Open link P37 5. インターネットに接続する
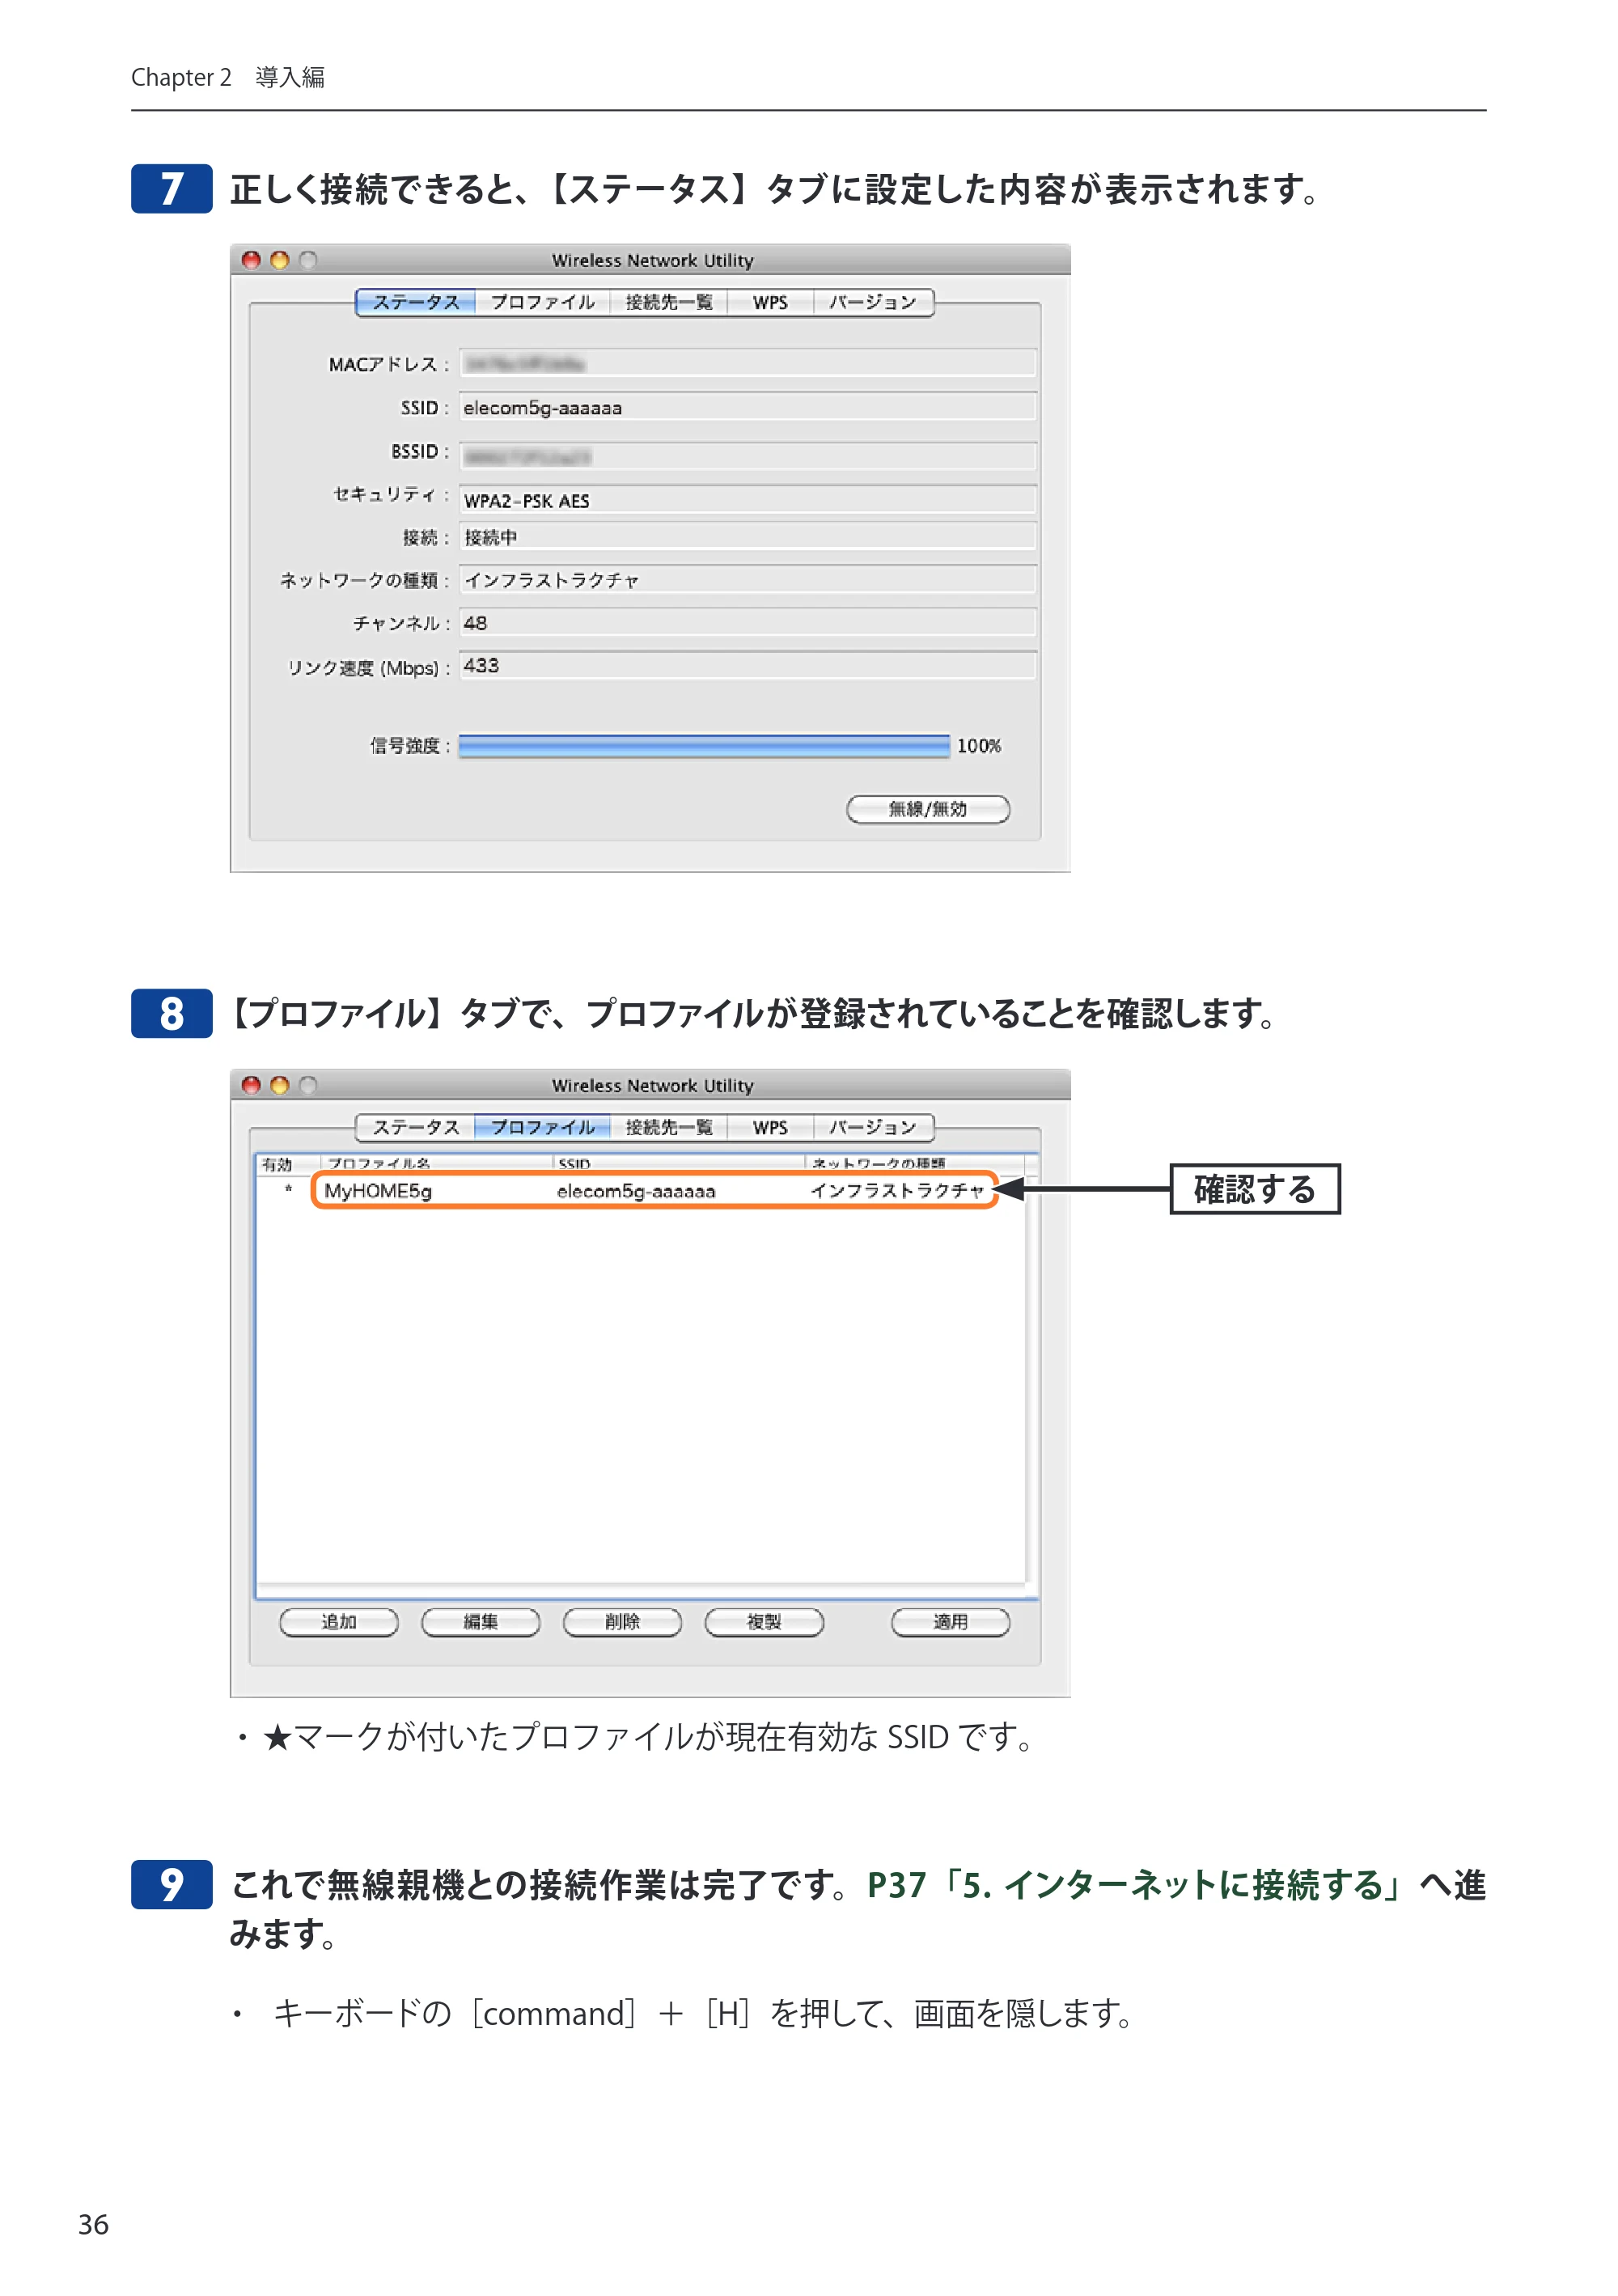 [x=1135, y=1885]
